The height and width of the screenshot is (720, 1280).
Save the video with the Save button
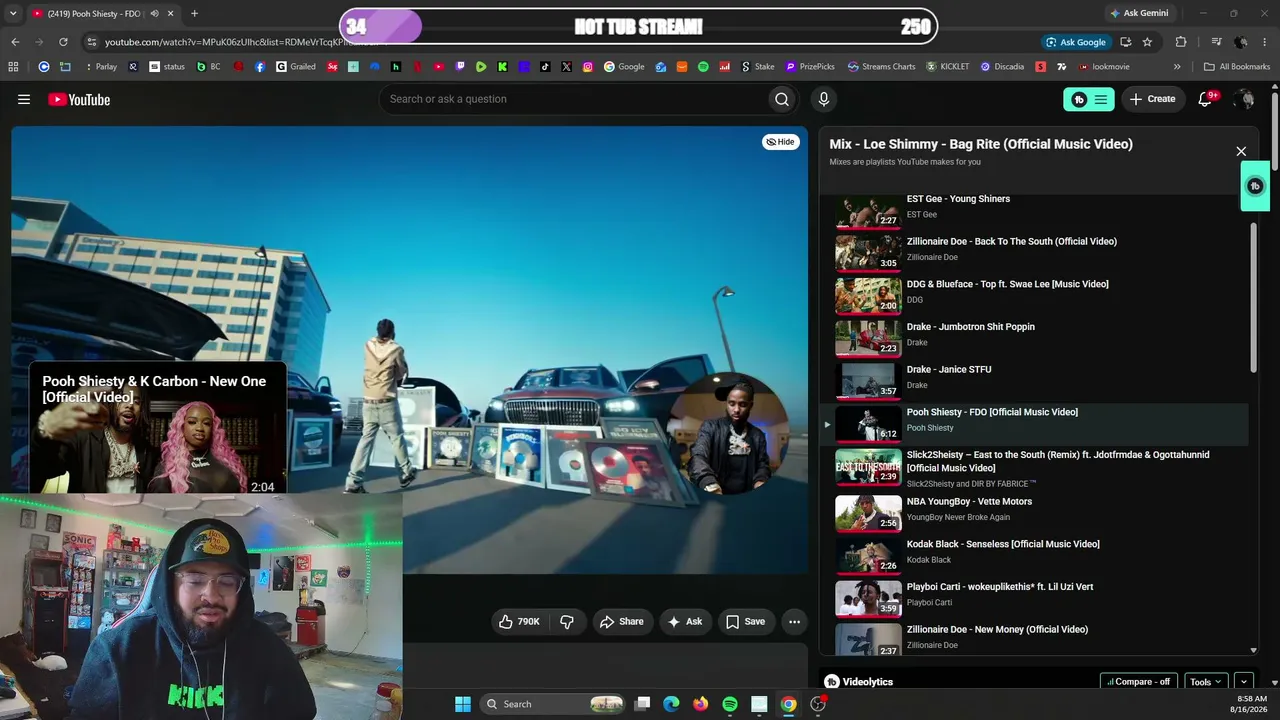coord(745,621)
